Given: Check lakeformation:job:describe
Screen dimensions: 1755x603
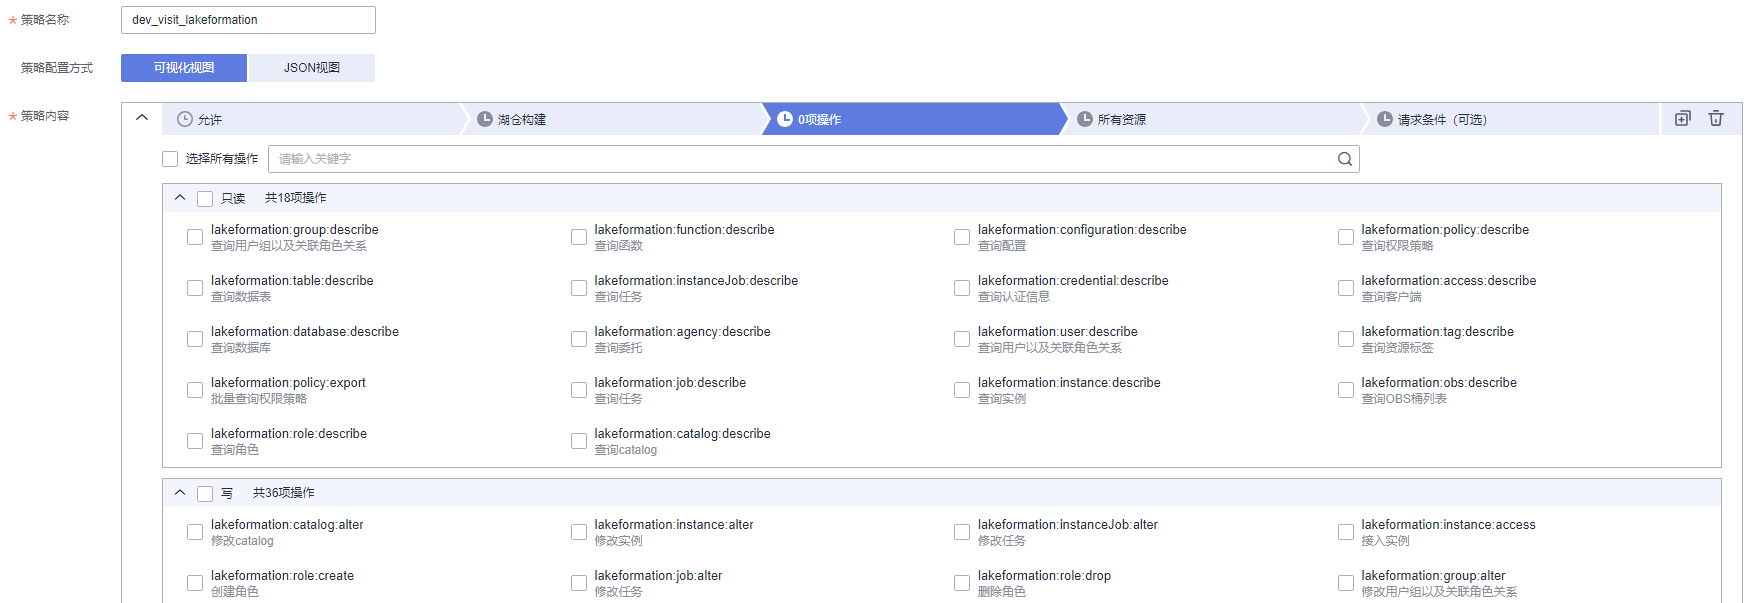Looking at the screenshot, I should tap(579, 390).
